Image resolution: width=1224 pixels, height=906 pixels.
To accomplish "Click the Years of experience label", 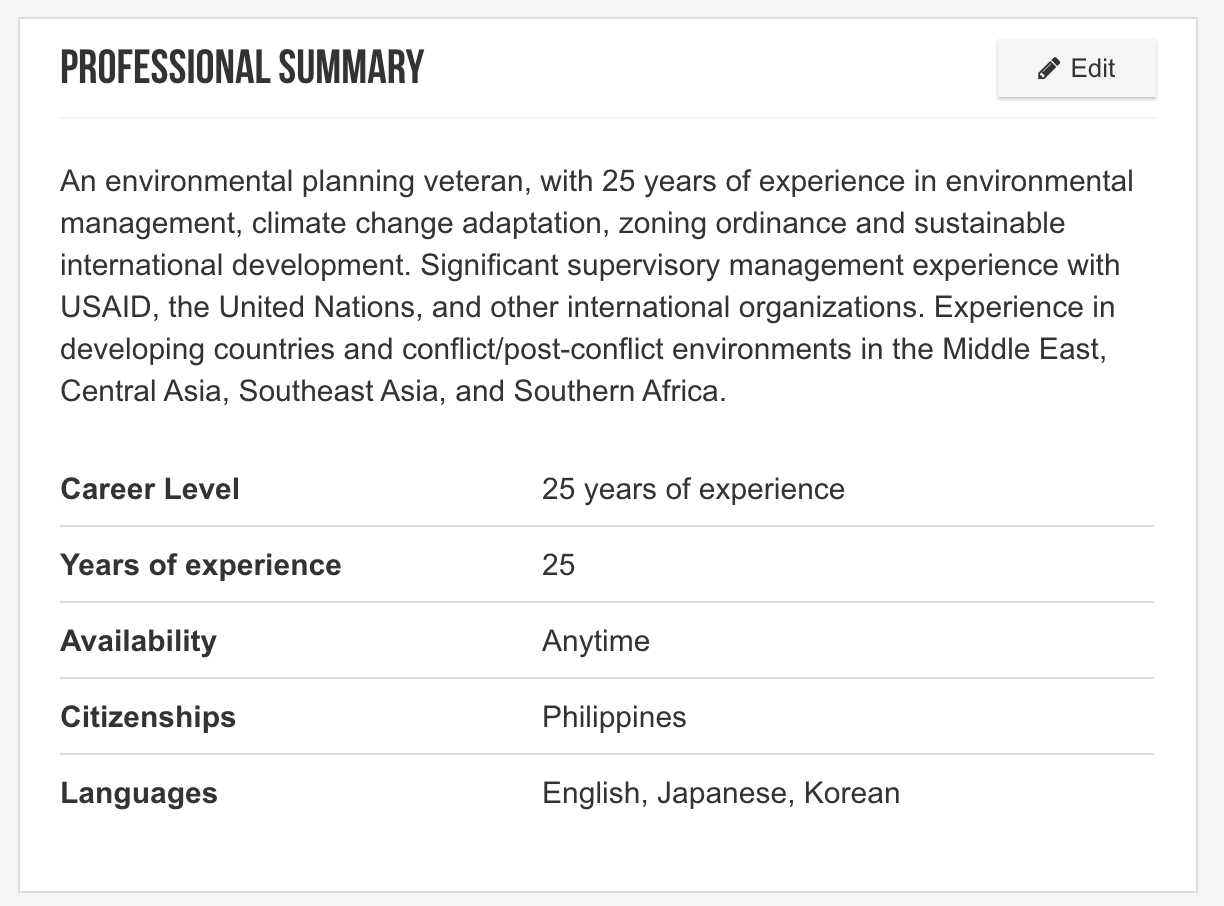I will 201,565.
